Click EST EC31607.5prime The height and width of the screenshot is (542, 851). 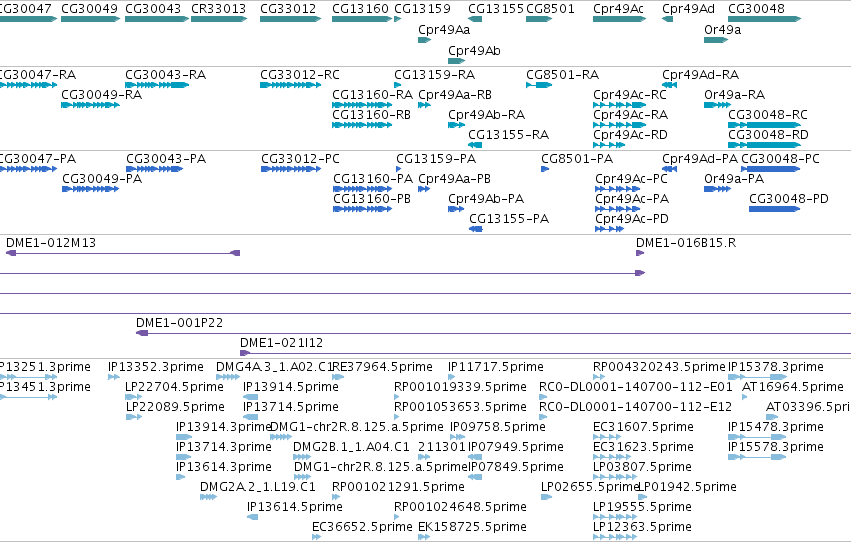pyautogui.click(x=607, y=437)
